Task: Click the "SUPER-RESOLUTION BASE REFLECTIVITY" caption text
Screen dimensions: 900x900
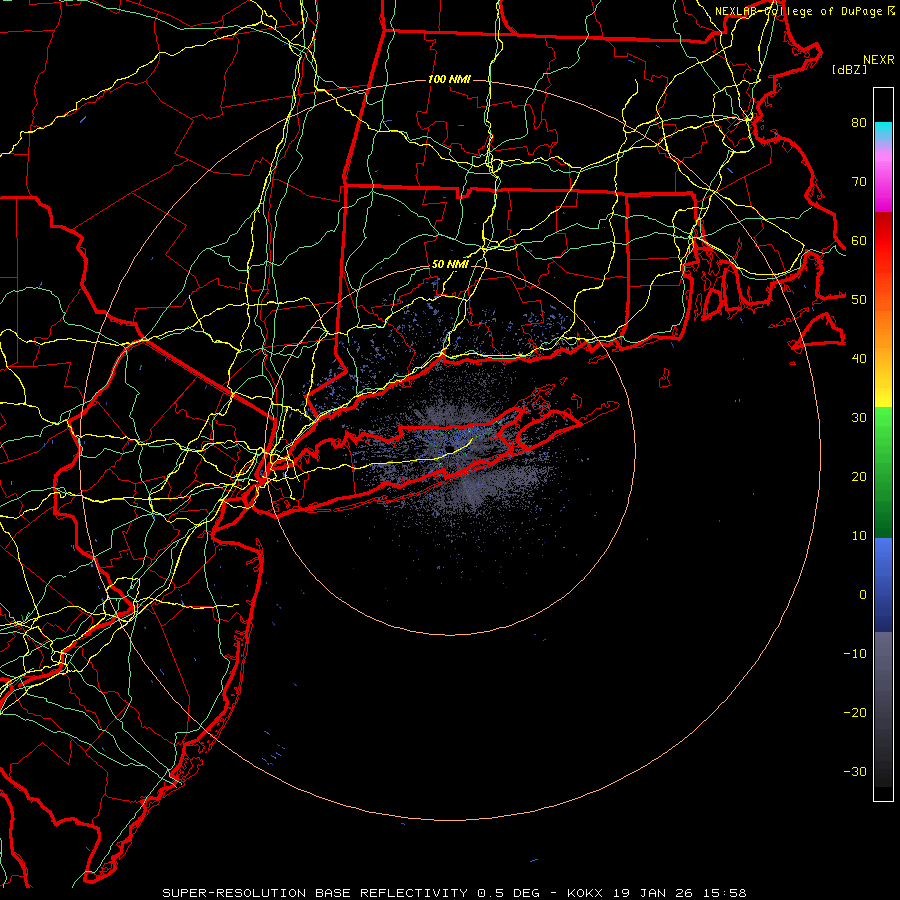Action: (x=315, y=893)
